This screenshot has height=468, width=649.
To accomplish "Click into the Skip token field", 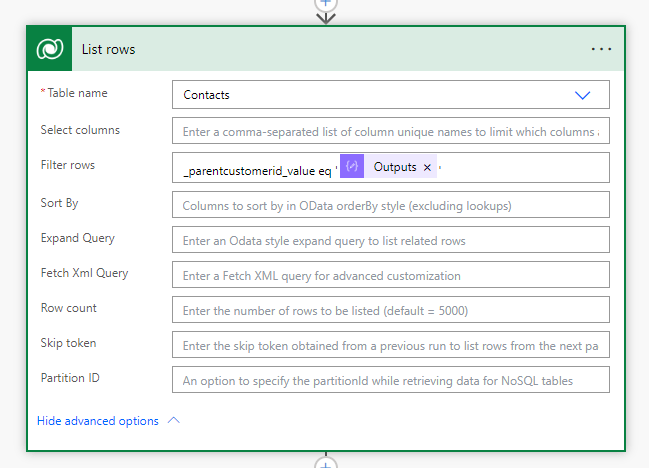I will 390,345.
